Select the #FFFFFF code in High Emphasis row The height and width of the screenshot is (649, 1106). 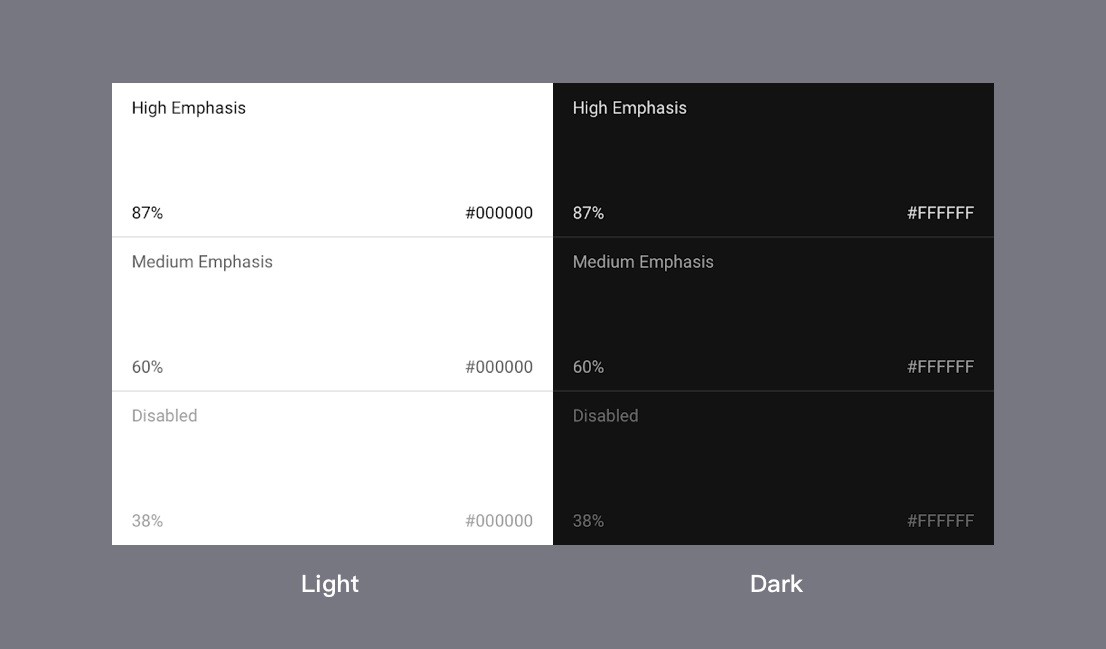coord(940,213)
